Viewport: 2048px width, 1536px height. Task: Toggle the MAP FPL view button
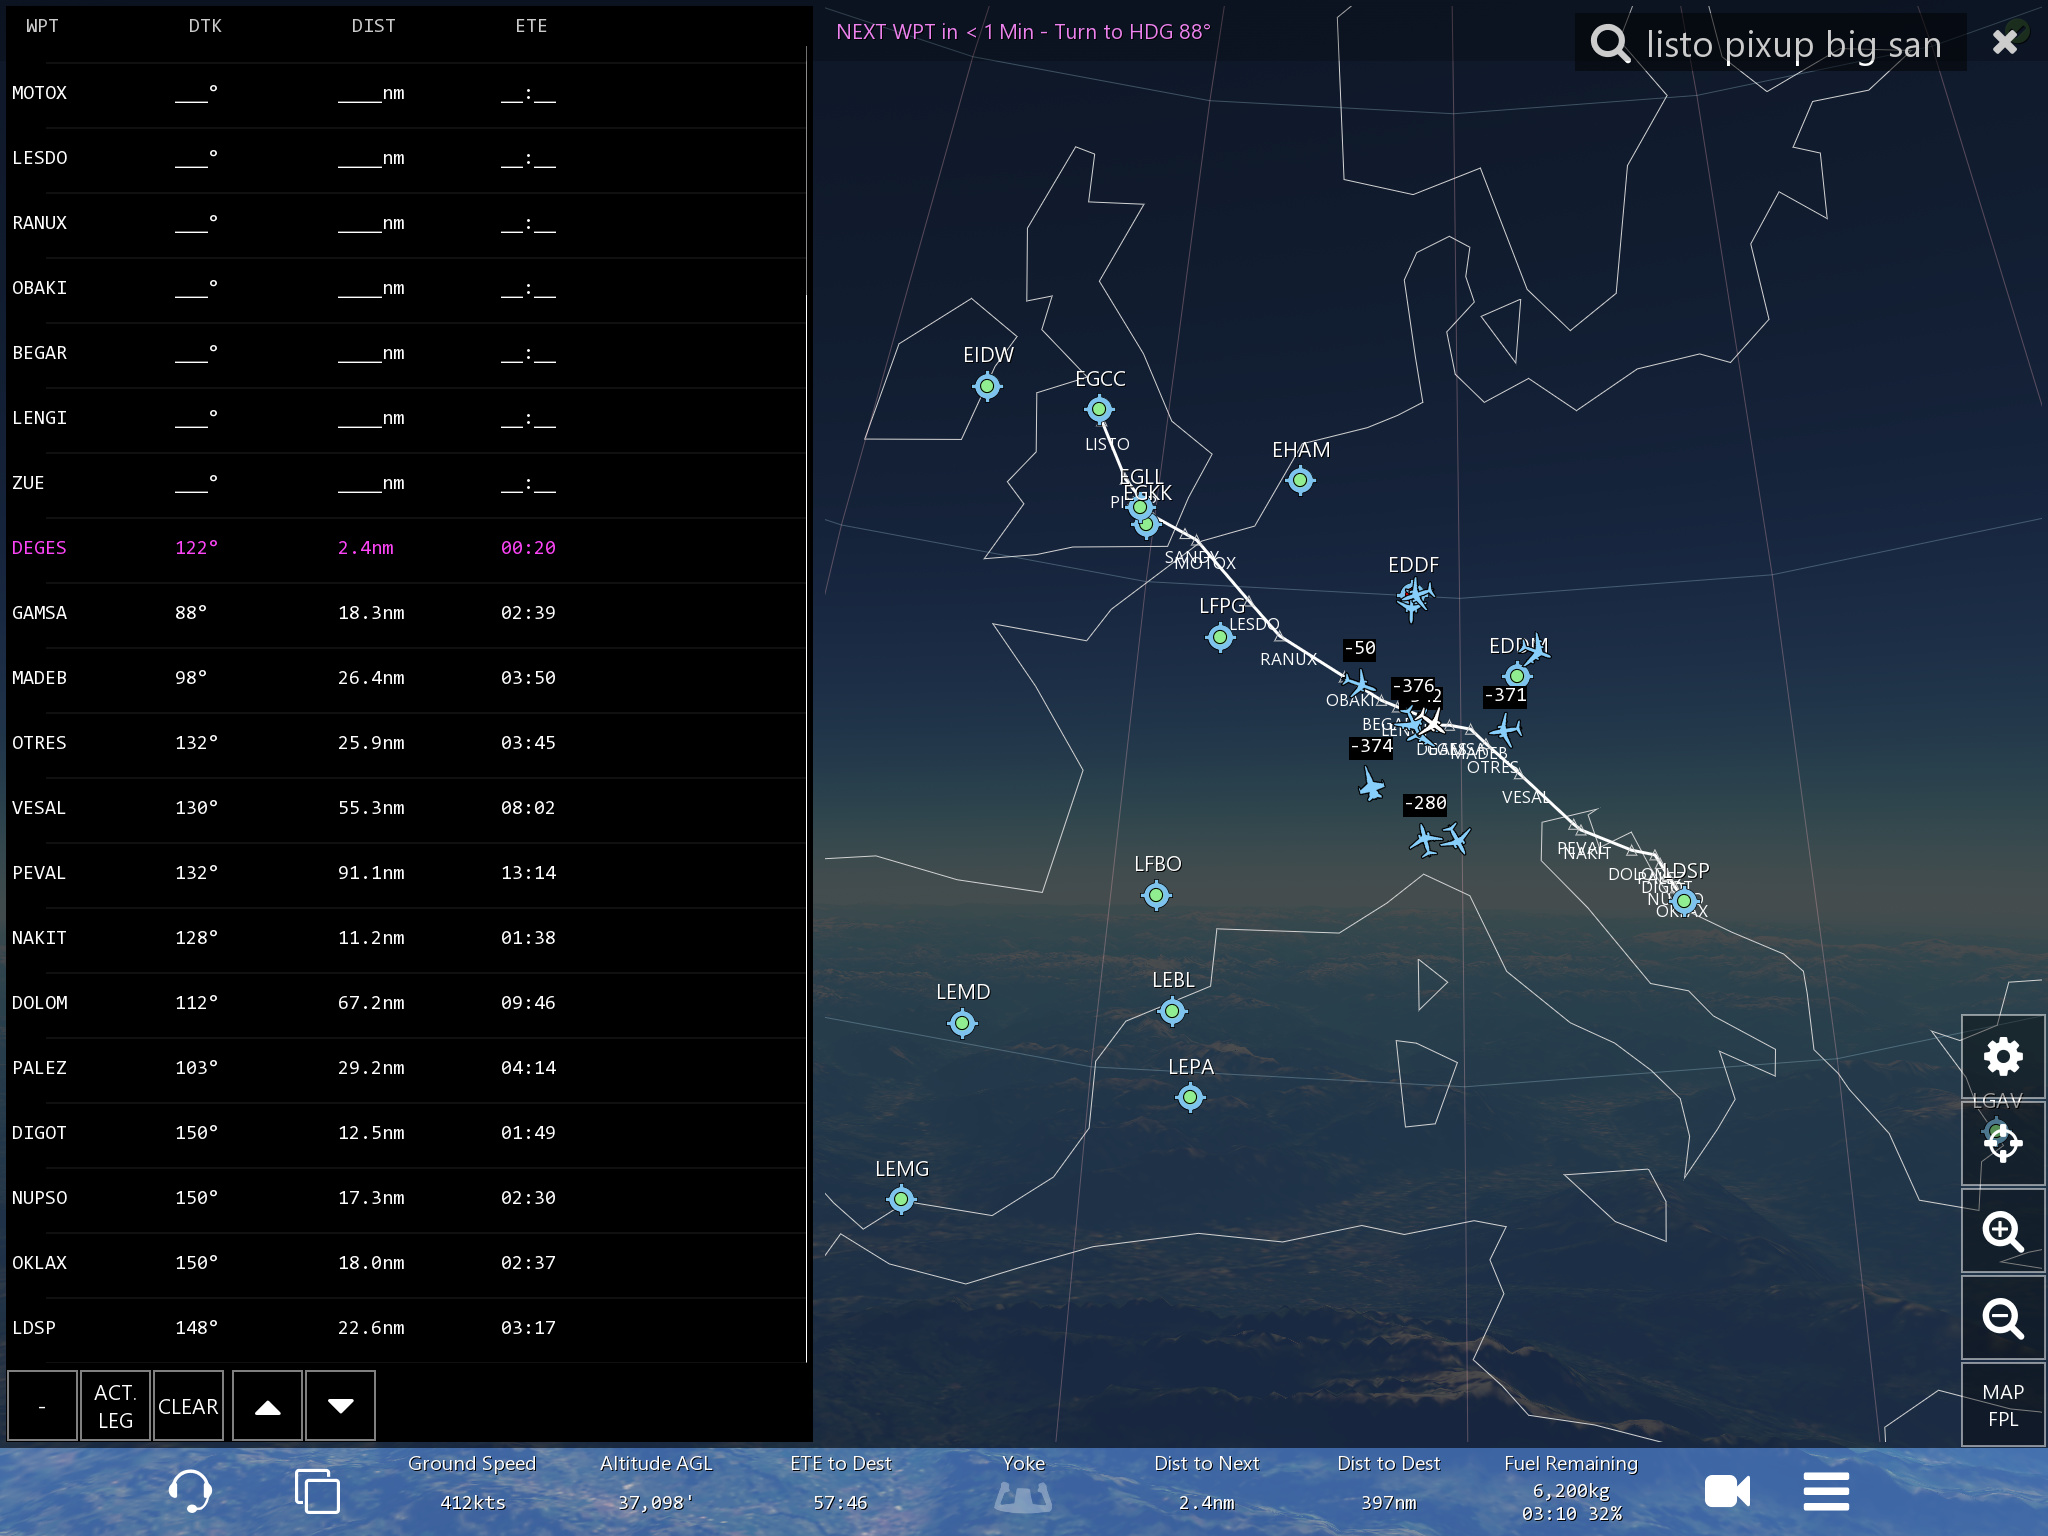(x=2002, y=1405)
